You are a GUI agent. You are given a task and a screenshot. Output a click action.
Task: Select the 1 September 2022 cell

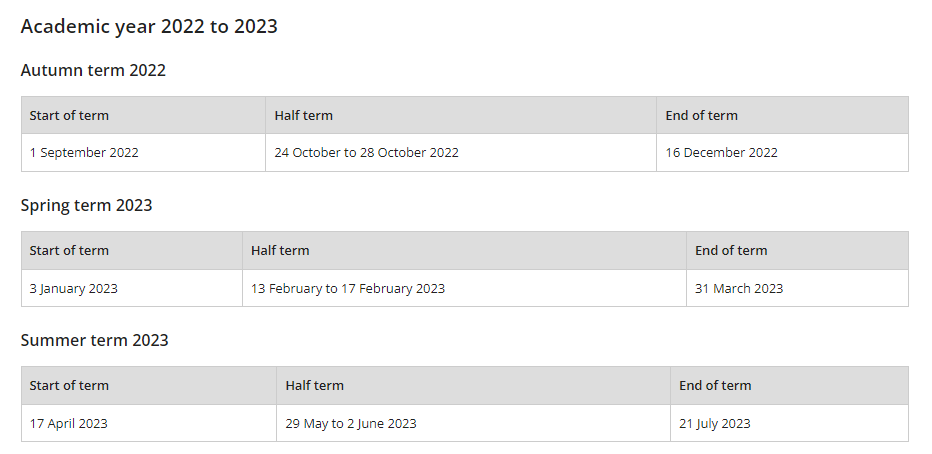(x=143, y=153)
